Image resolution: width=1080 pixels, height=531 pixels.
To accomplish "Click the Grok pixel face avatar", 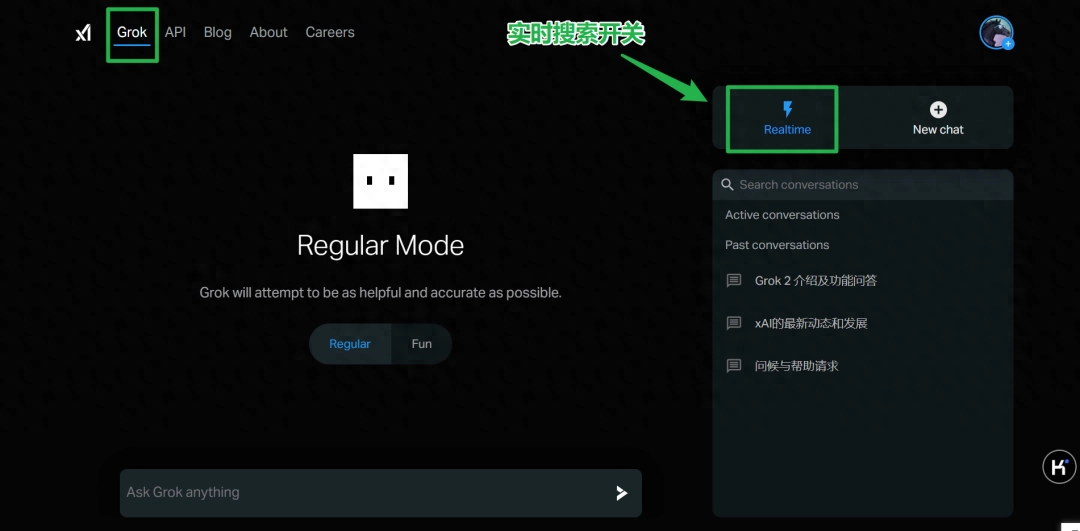I will (x=380, y=181).
